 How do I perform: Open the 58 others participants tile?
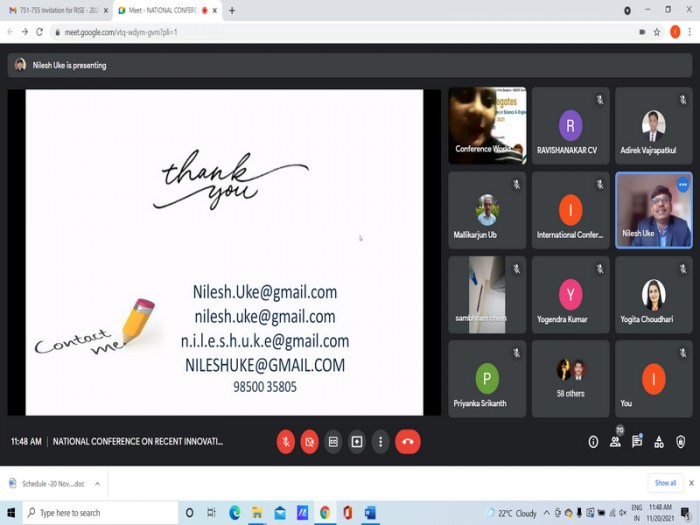pyautogui.click(x=571, y=379)
